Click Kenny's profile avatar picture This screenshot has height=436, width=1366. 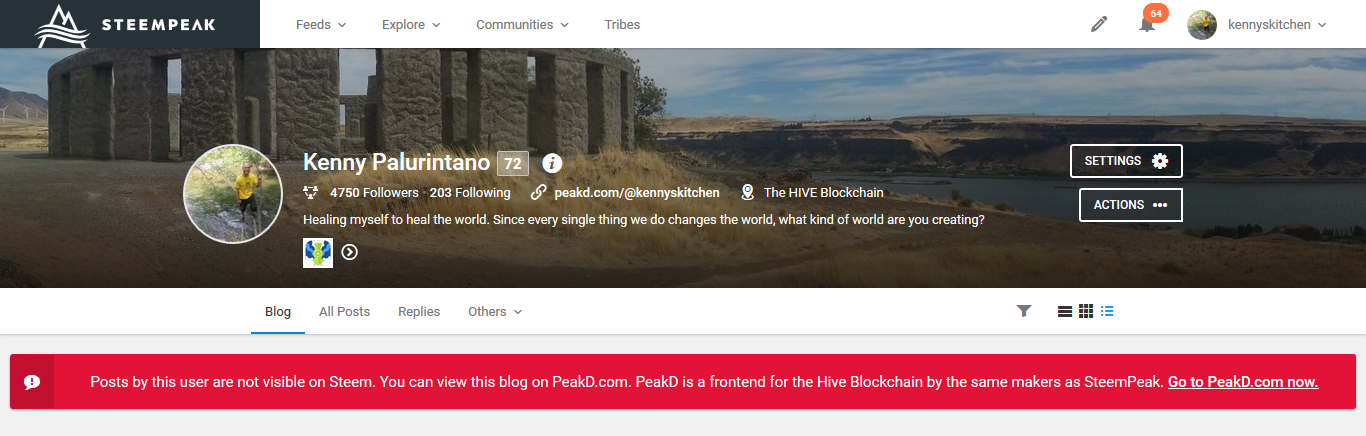tap(233, 194)
